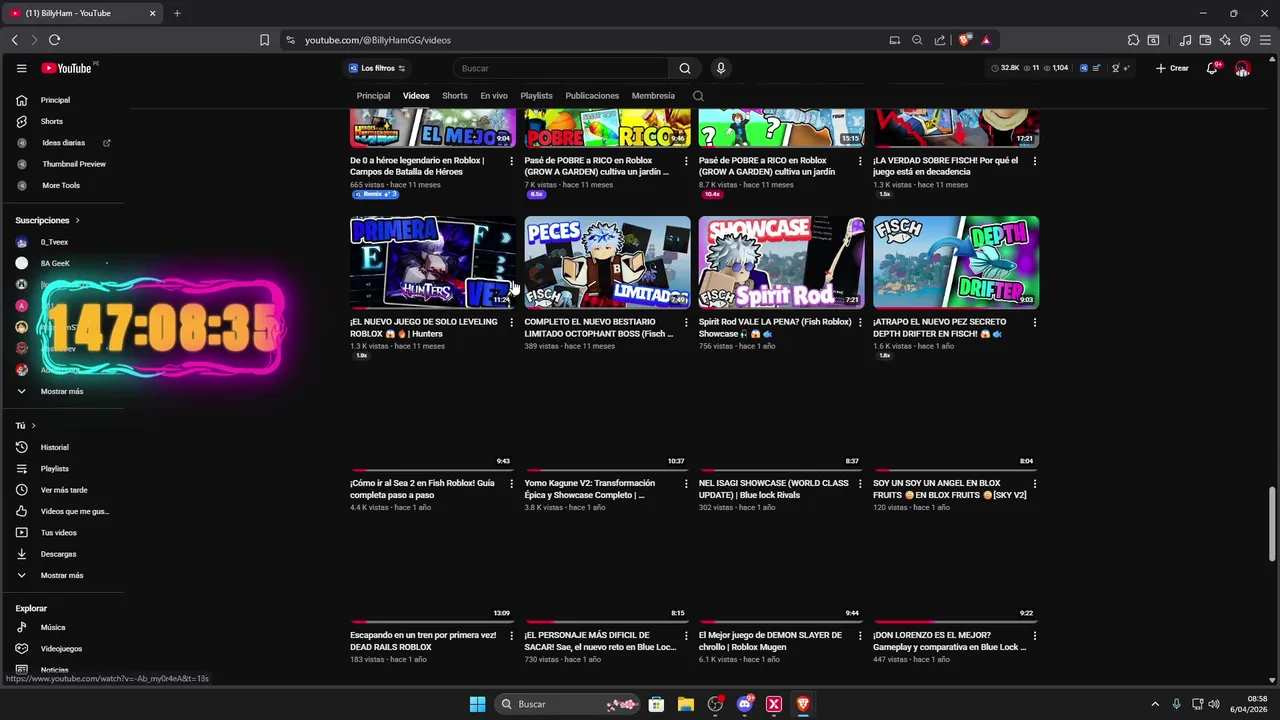Open browser extensions puzzle icon

pyautogui.click(x=1133, y=40)
